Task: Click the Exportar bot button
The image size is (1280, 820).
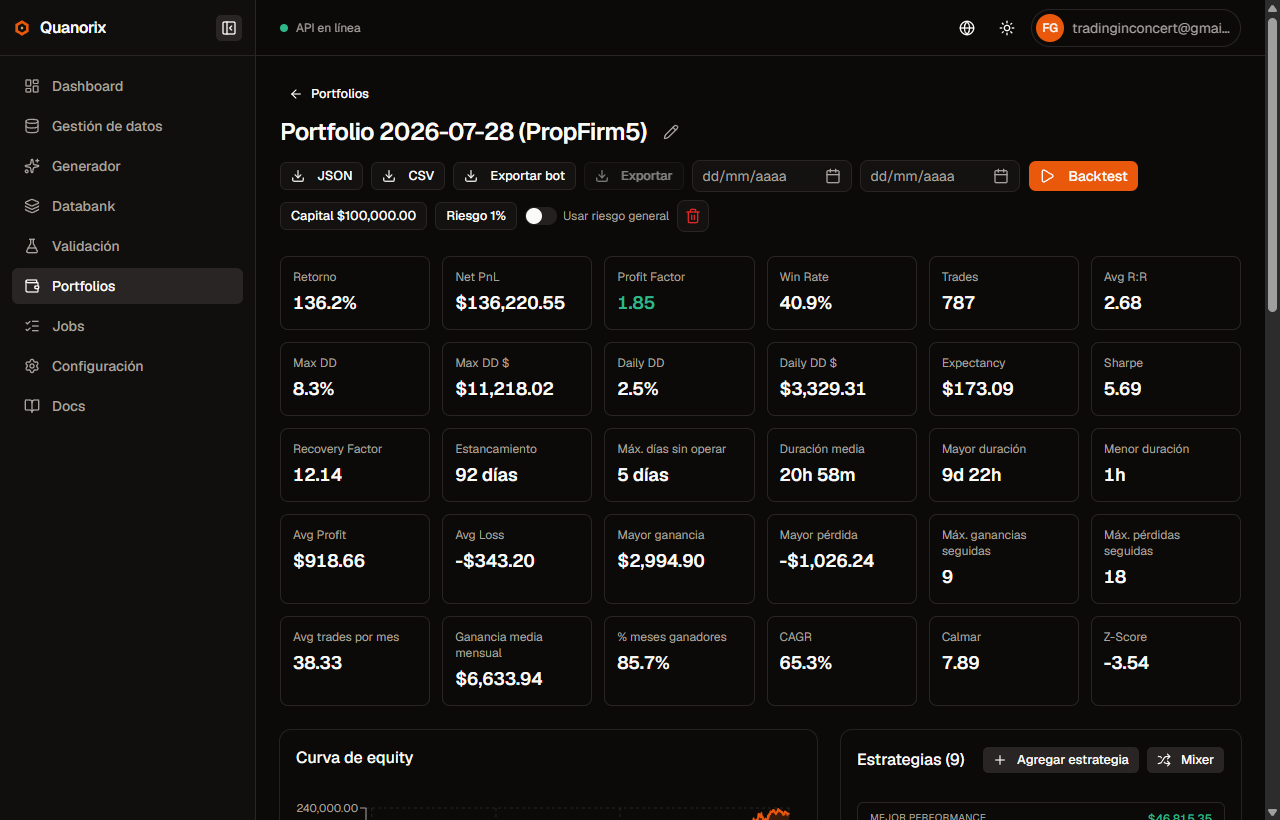Action: (515, 176)
